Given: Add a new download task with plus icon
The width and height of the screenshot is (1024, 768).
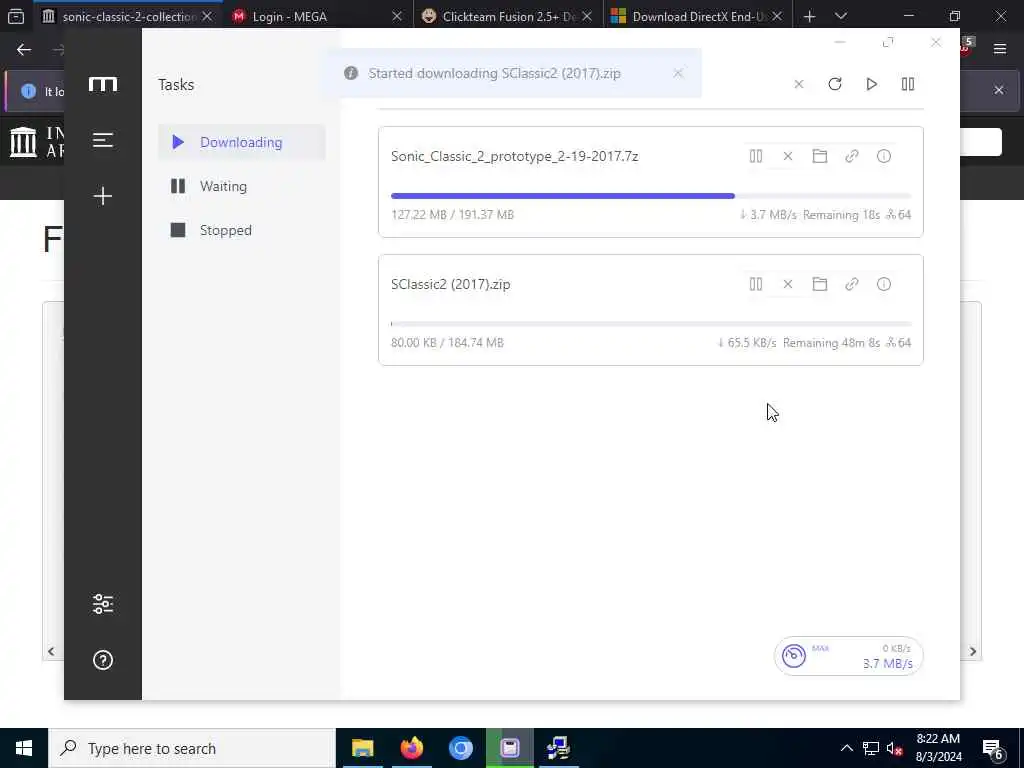Looking at the screenshot, I should point(103,196).
